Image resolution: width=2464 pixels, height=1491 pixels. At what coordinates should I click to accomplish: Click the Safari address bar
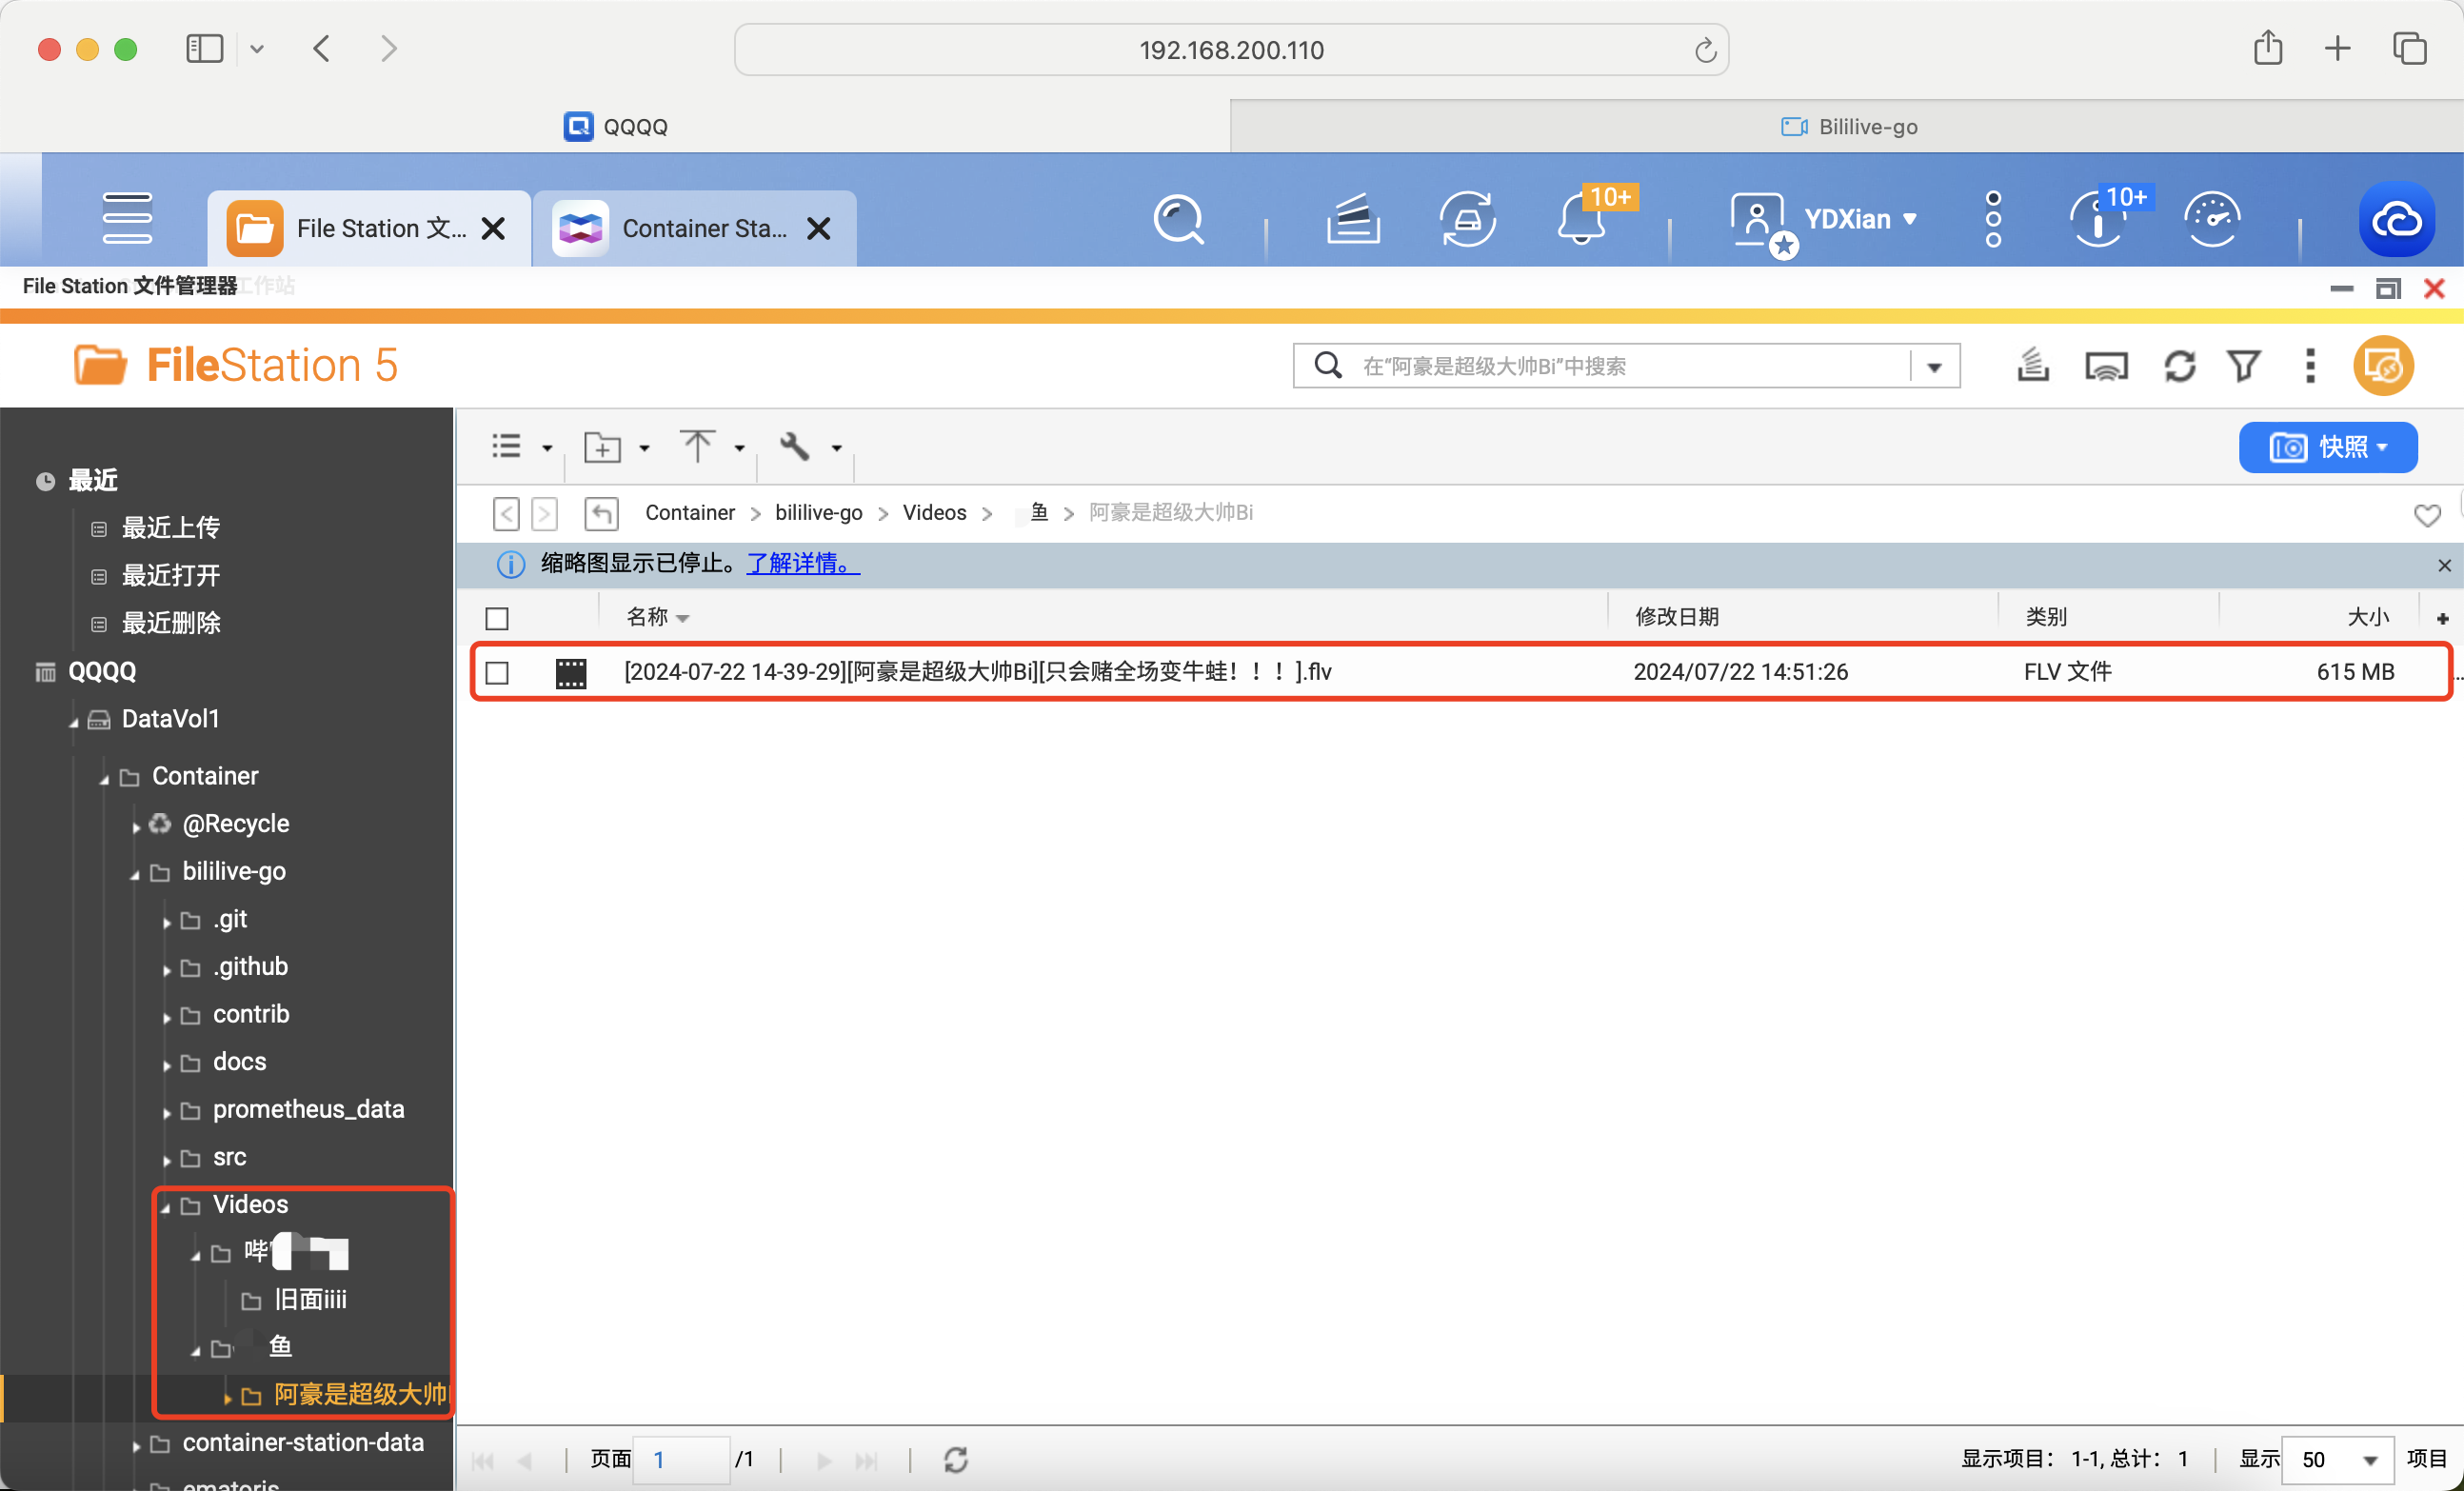tap(1231, 50)
